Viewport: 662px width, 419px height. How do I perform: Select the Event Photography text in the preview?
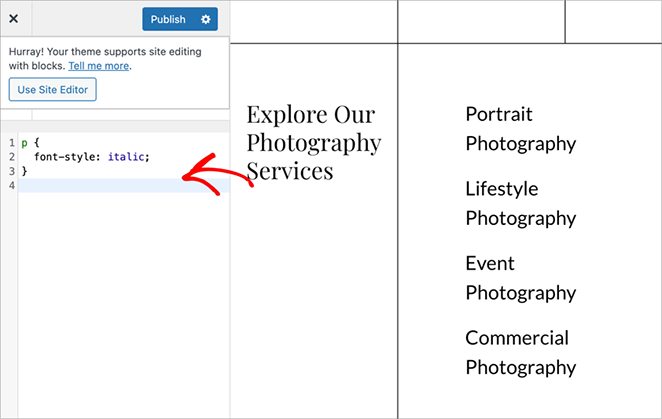pos(520,278)
